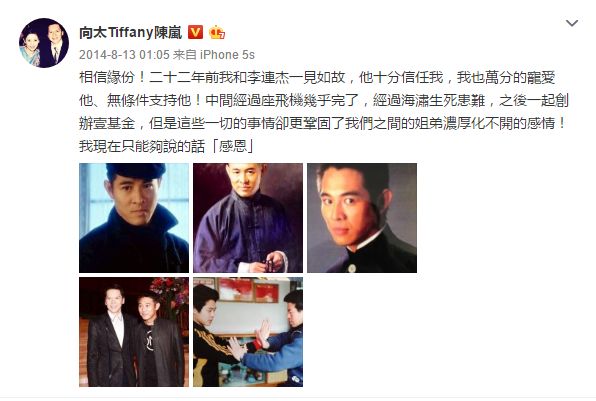This screenshot has height=401, width=596.
Task: Click the phrase 化不開的感情 in third line
Action: tap(517, 124)
